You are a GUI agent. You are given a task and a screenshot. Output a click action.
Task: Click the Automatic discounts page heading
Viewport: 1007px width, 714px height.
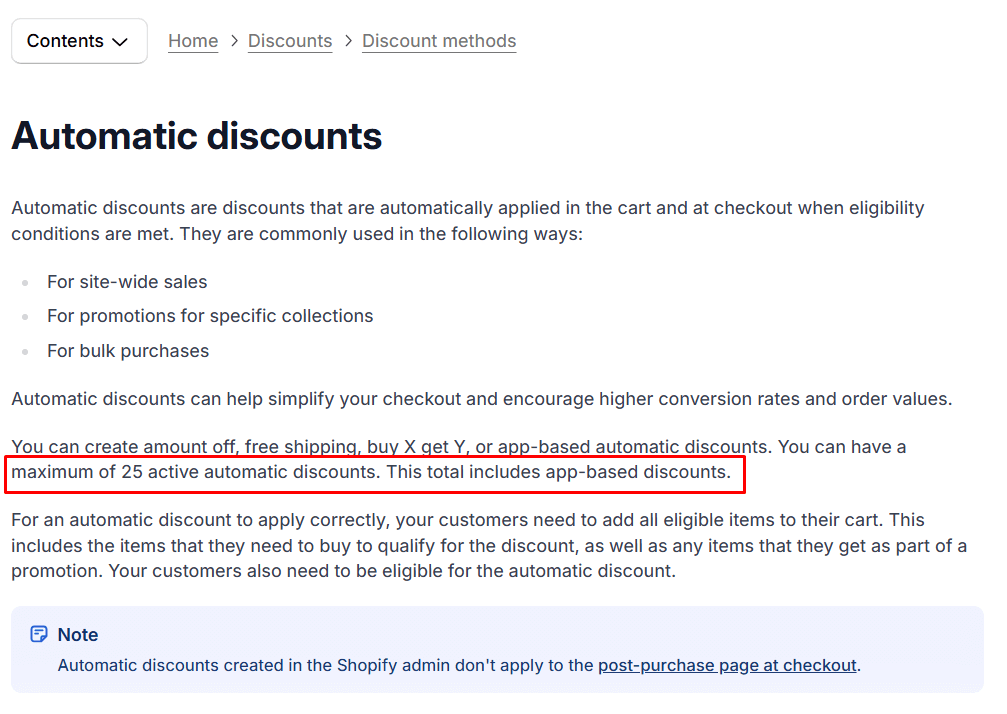[x=196, y=135]
